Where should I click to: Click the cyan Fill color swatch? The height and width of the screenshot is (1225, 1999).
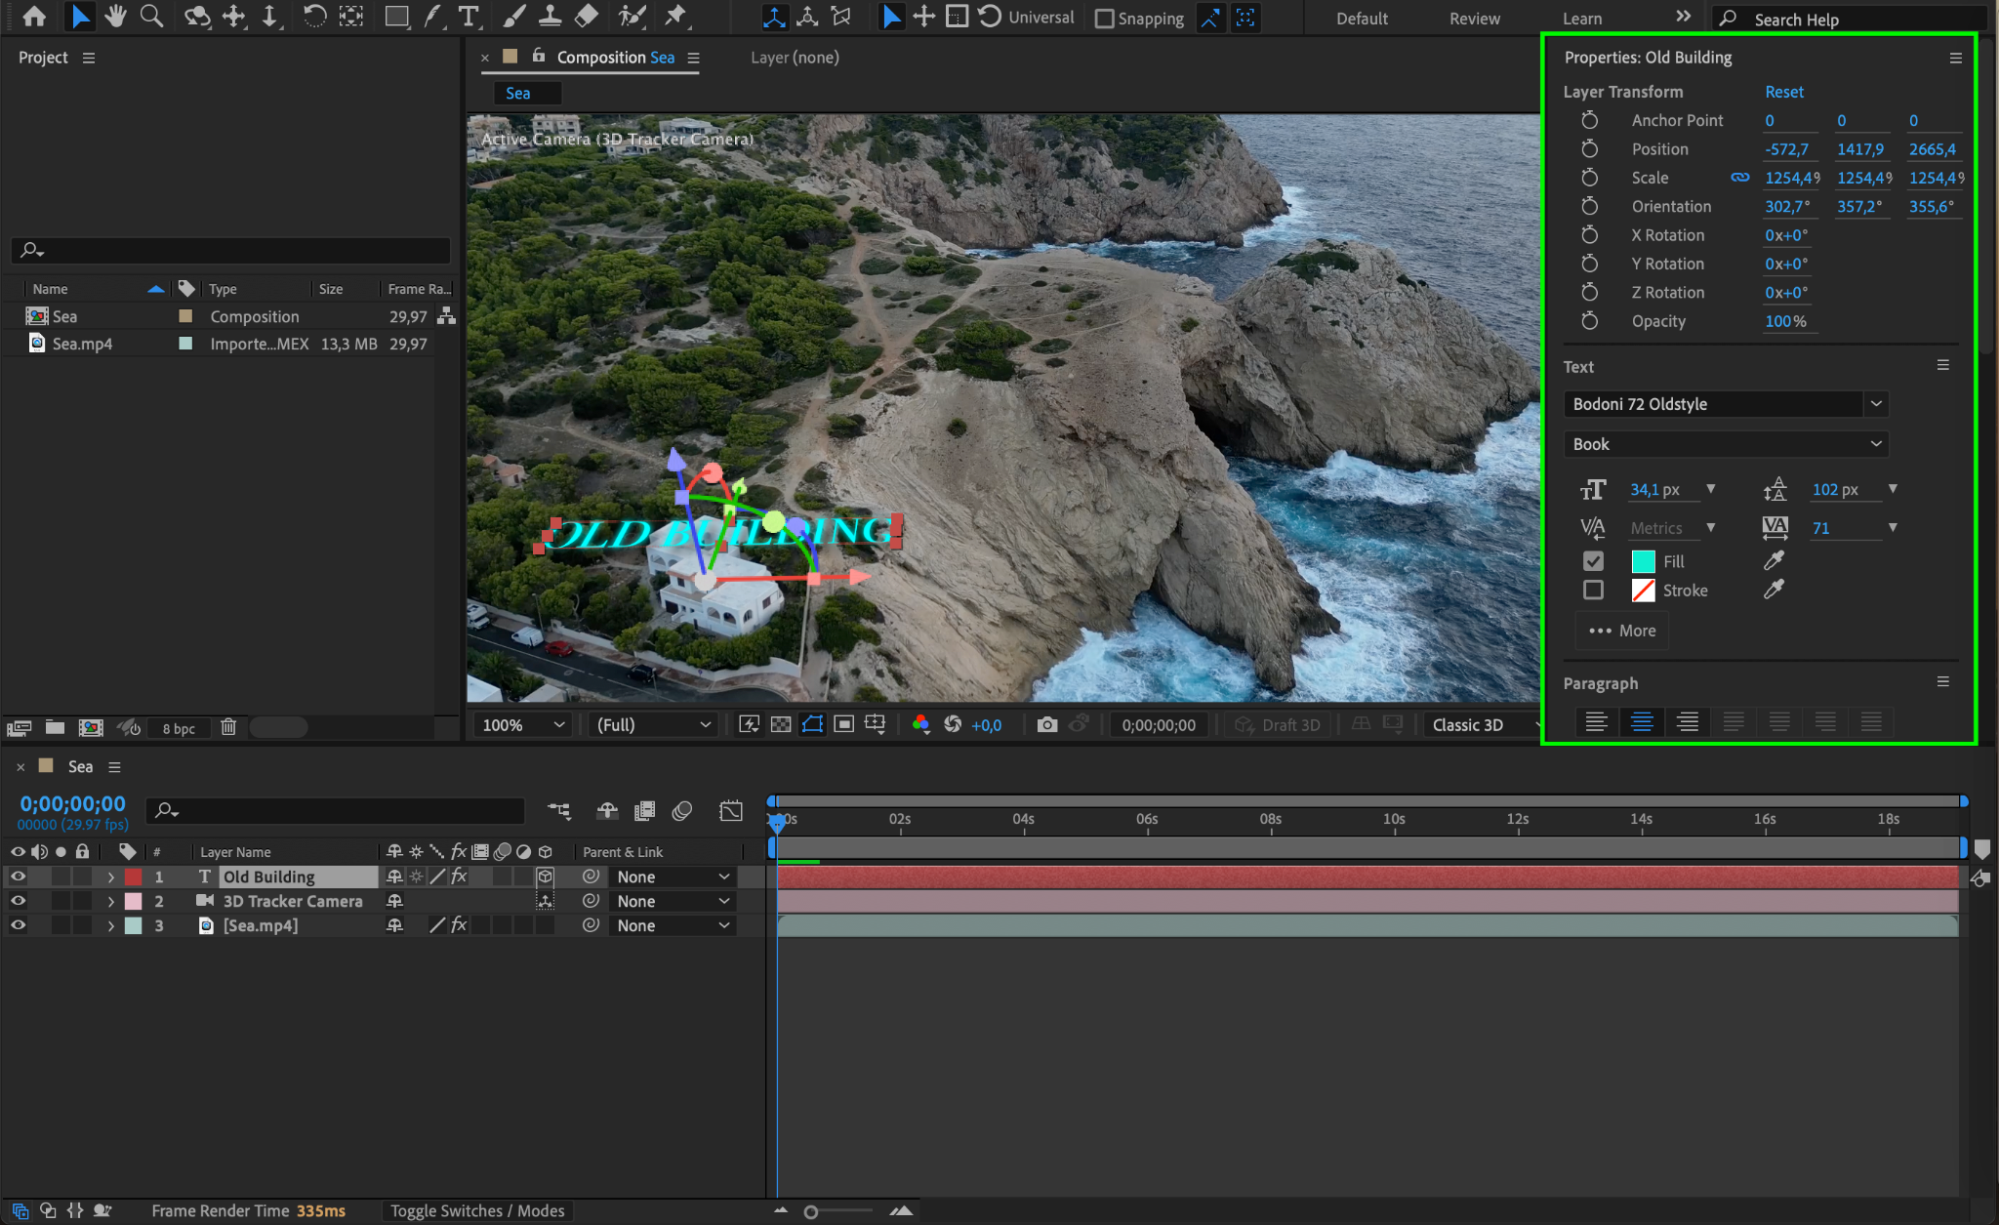tap(1643, 561)
